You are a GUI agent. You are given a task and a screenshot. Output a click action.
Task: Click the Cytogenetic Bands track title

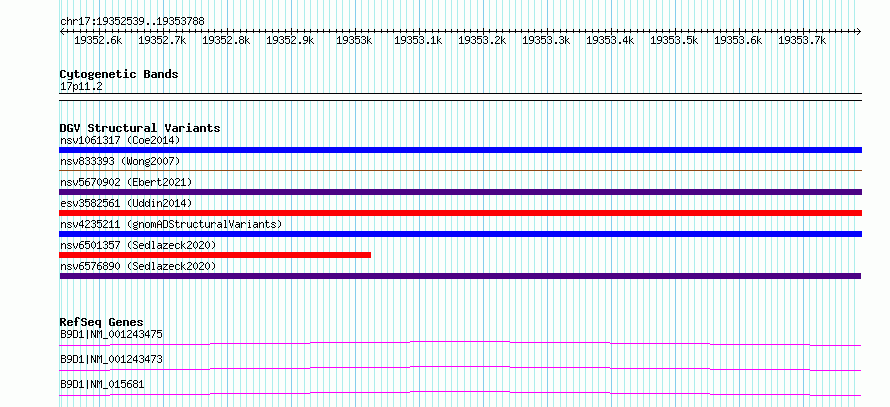click(x=119, y=74)
